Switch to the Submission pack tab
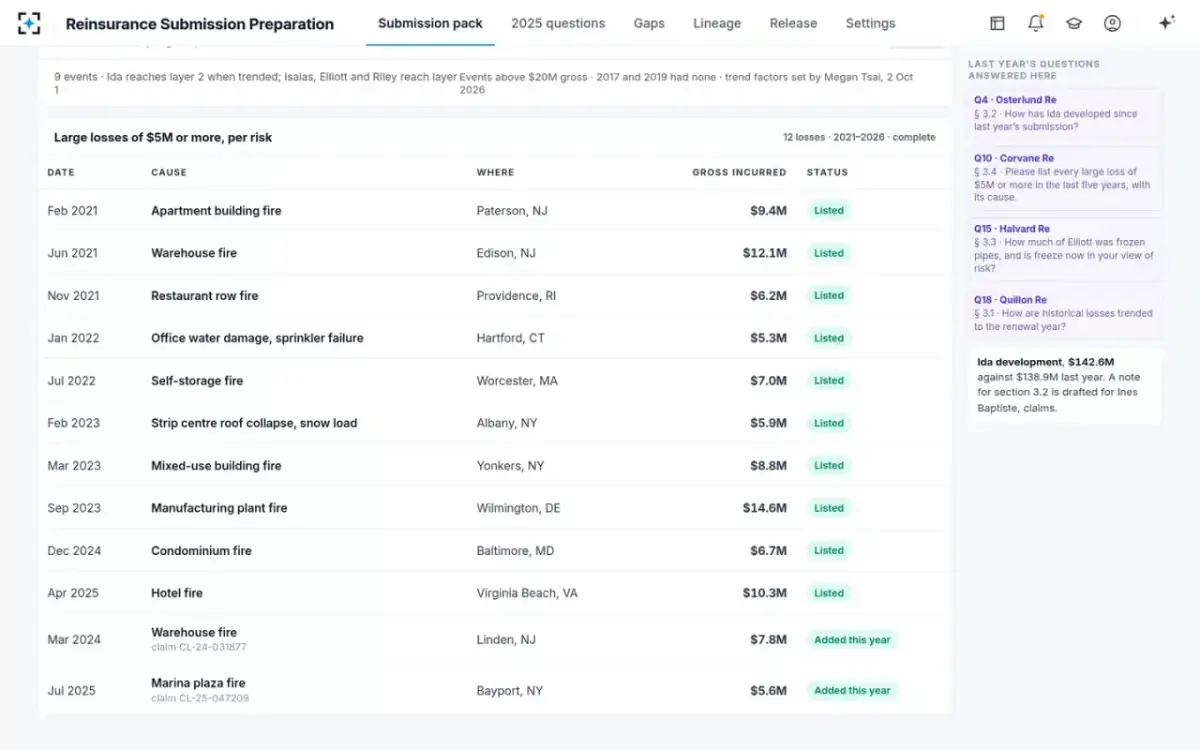The height and width of the screenshot is (750, 1200). pos(430,23)
